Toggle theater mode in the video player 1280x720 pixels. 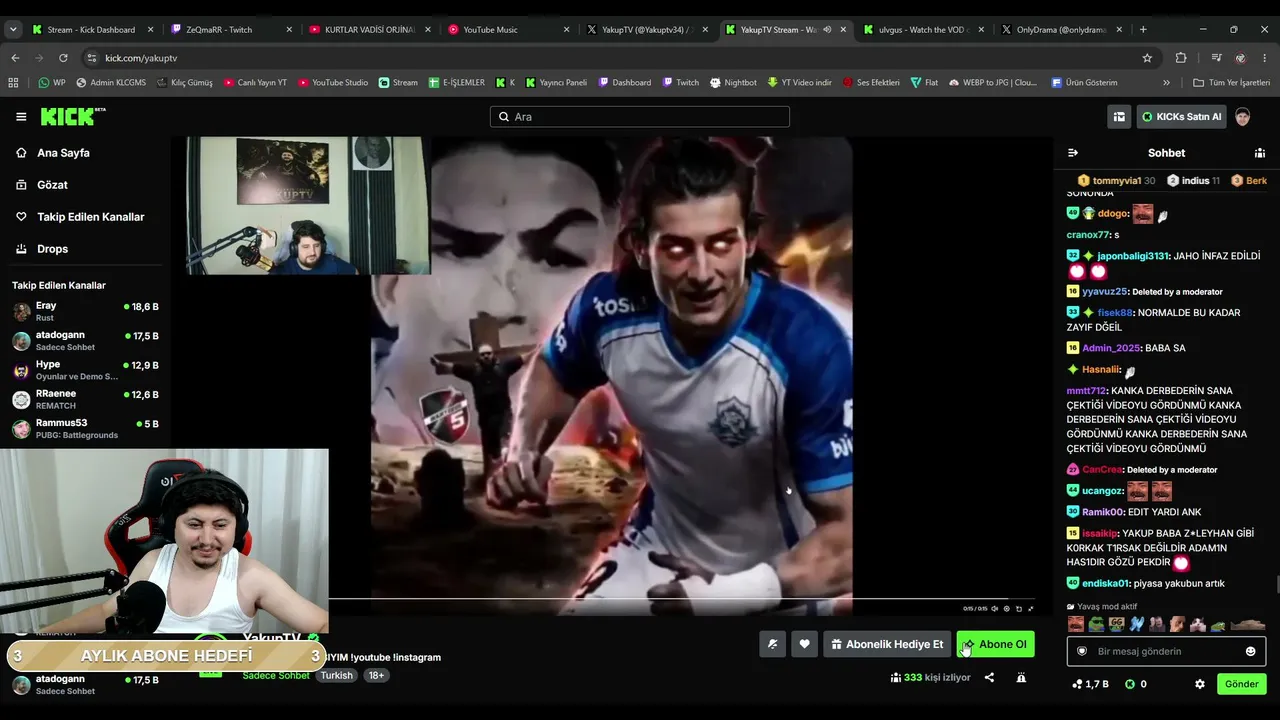(x=1019, y=608)
